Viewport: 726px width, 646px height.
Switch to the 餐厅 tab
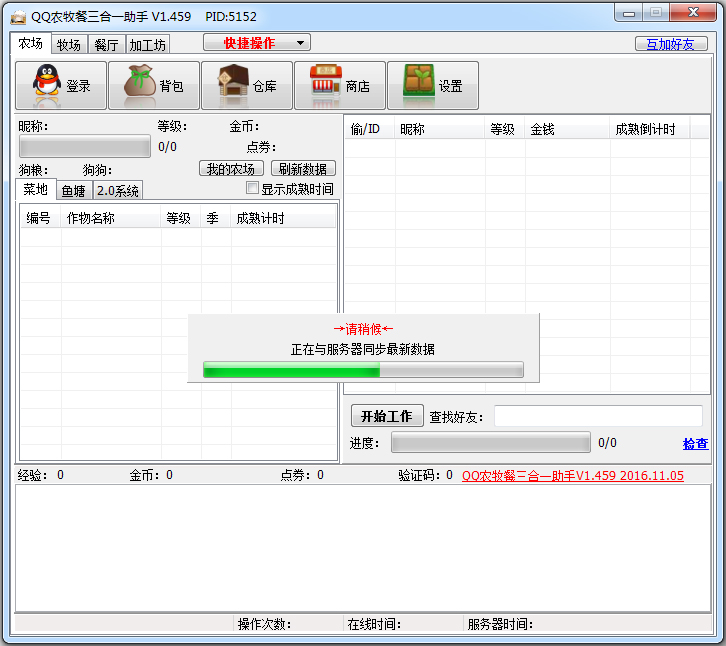[x=106, y=45]
